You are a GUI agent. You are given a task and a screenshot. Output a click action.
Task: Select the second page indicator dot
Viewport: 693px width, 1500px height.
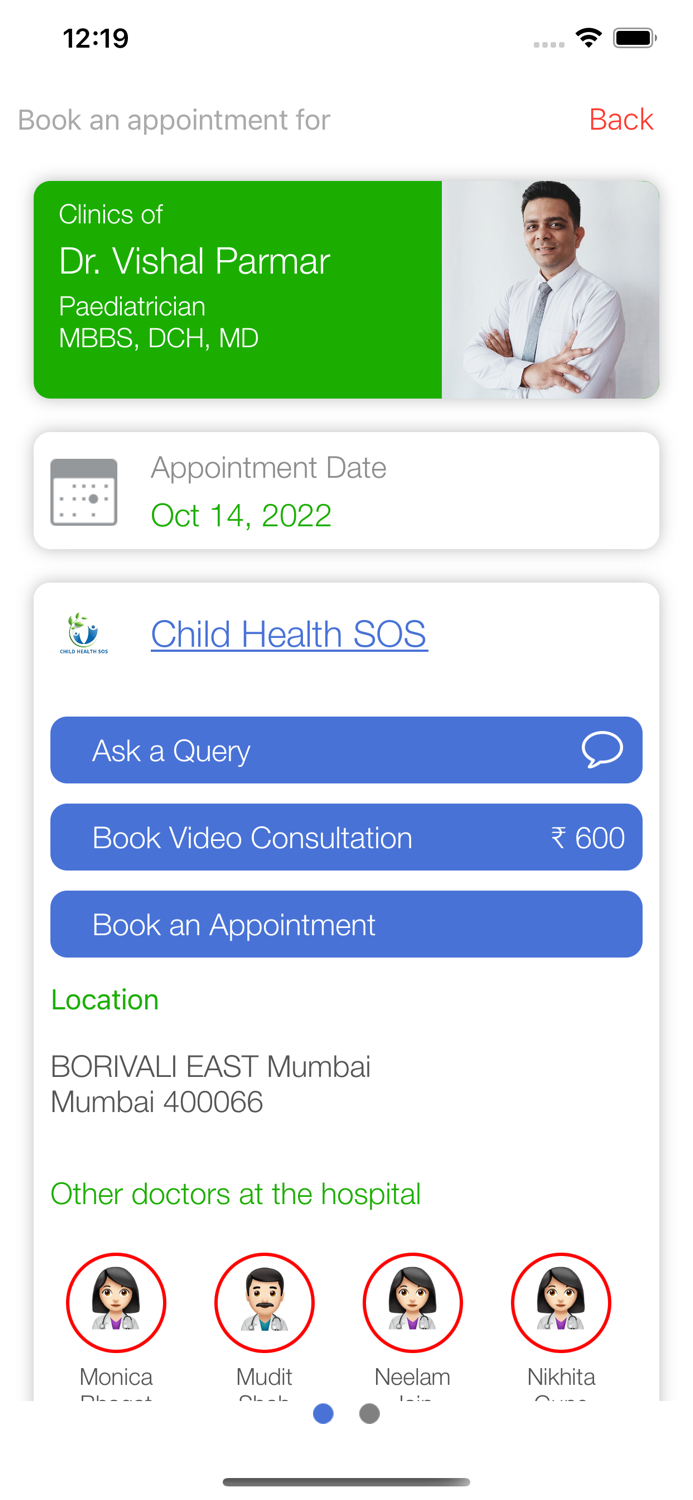pyautogui.click(x=369, y=1413)
